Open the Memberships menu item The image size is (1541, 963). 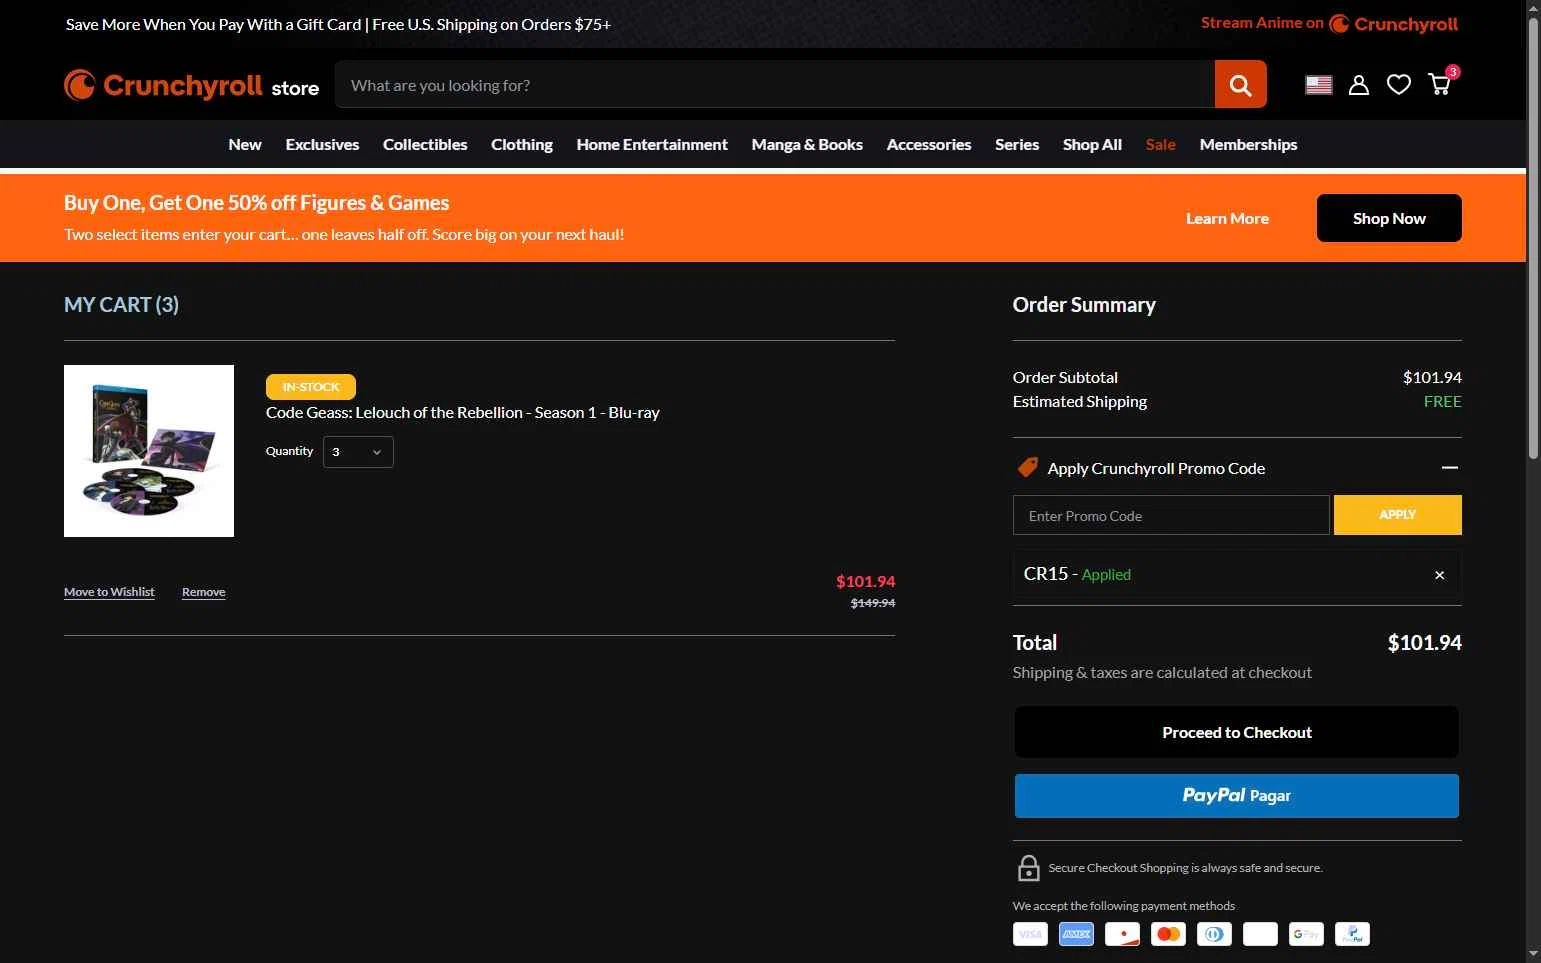point(1248,144)
